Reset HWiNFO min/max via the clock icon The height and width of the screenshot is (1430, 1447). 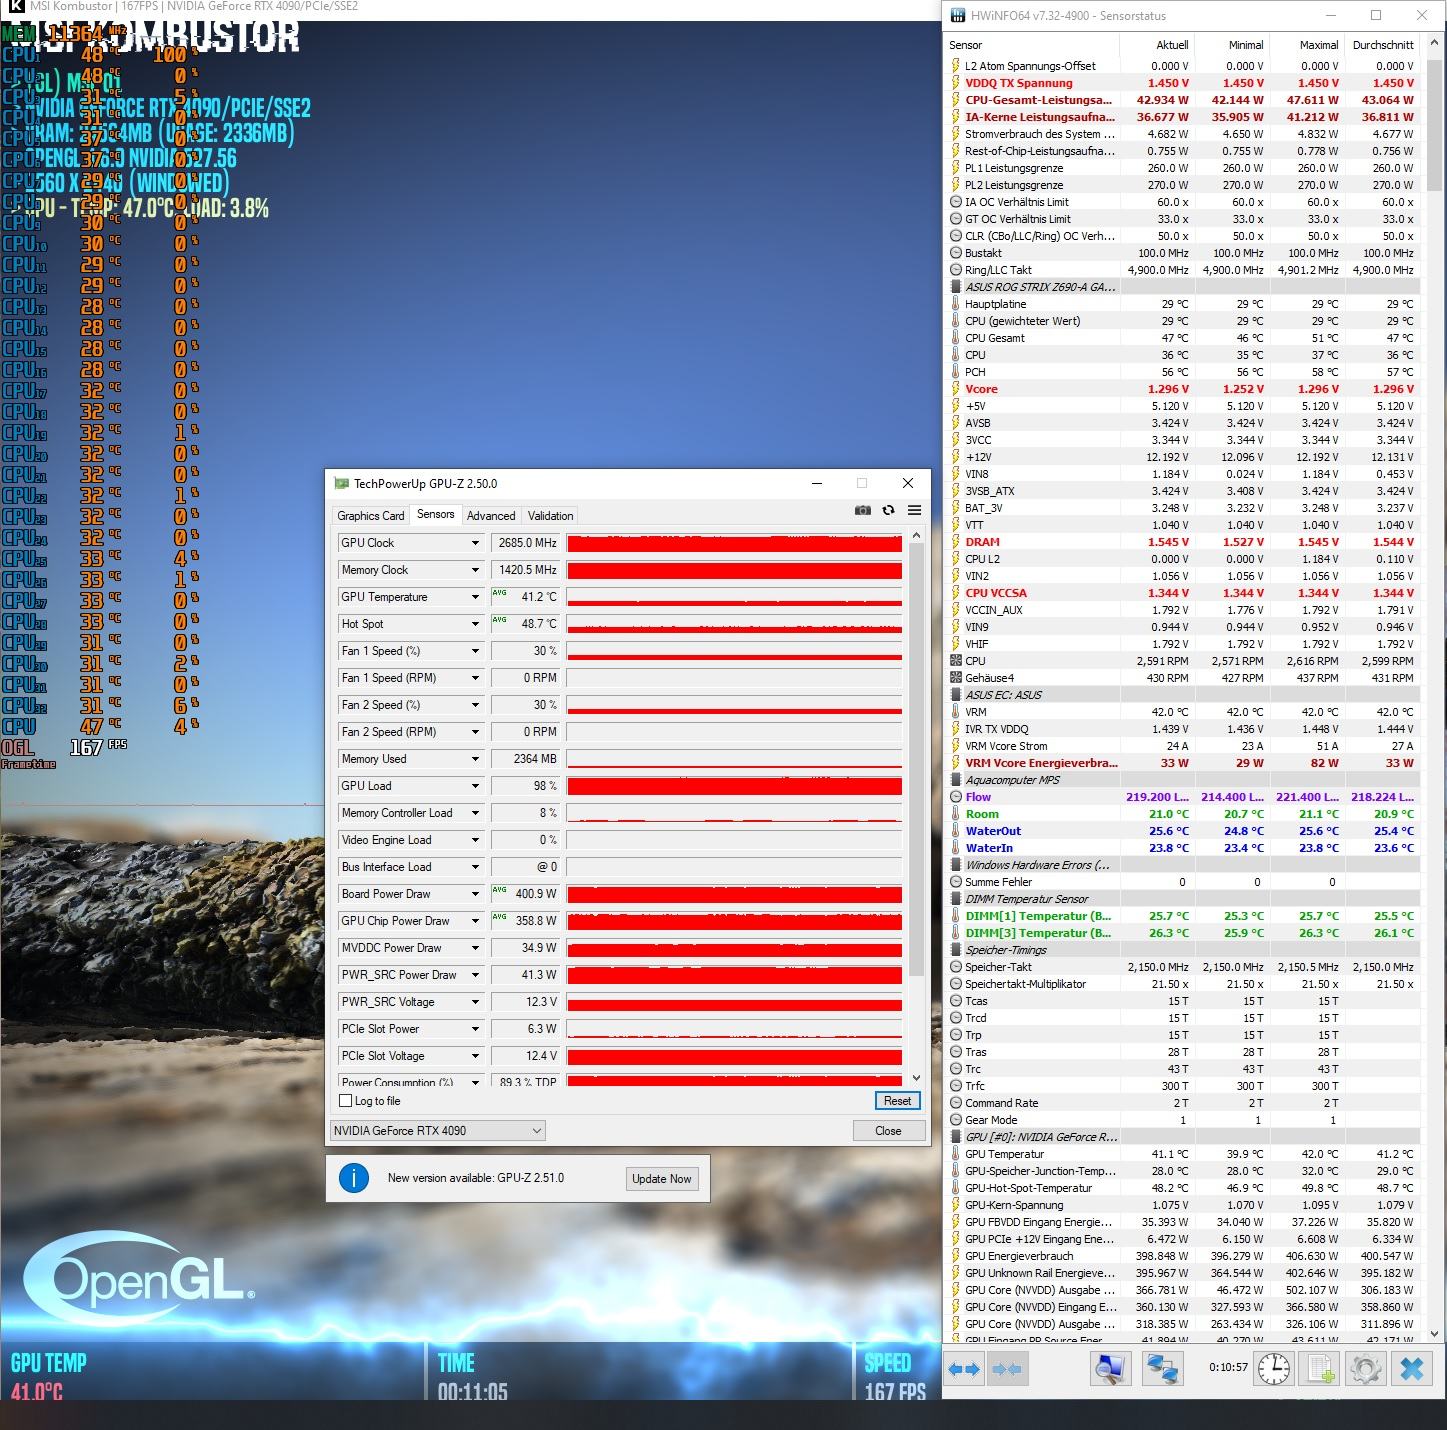(1273, 1369)
